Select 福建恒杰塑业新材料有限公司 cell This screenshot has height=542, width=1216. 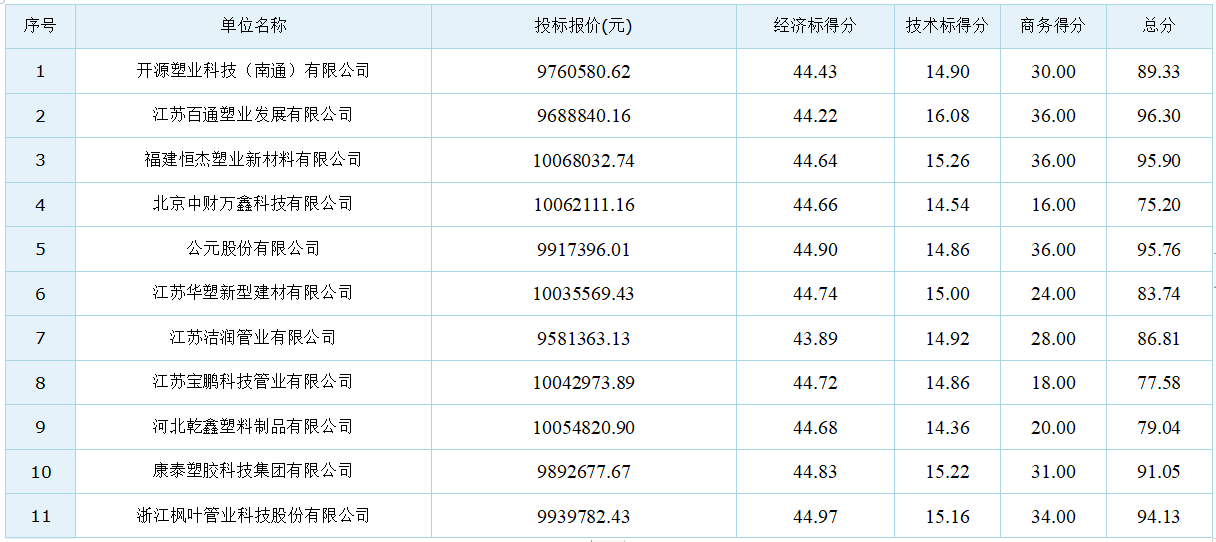pyautogui.click(x=253, y=160)
